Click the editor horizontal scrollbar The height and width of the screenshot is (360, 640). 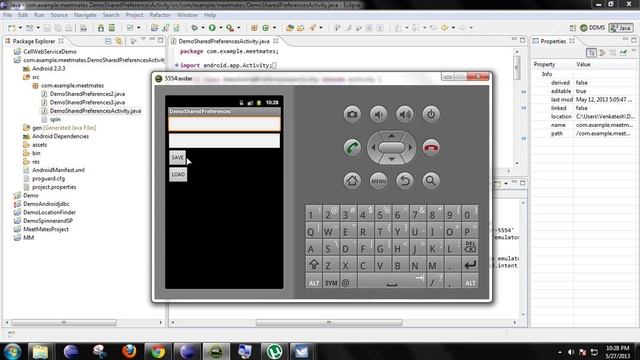pos(329,323)
